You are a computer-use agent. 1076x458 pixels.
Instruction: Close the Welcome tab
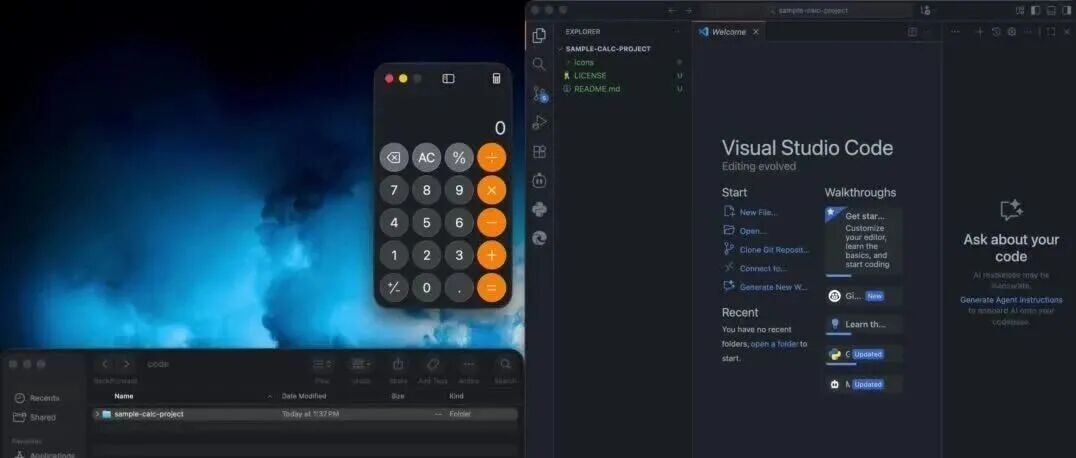756,32
